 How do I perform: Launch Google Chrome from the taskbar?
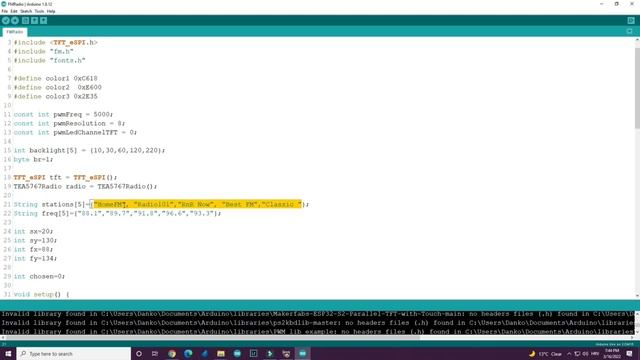coord(172,353)
